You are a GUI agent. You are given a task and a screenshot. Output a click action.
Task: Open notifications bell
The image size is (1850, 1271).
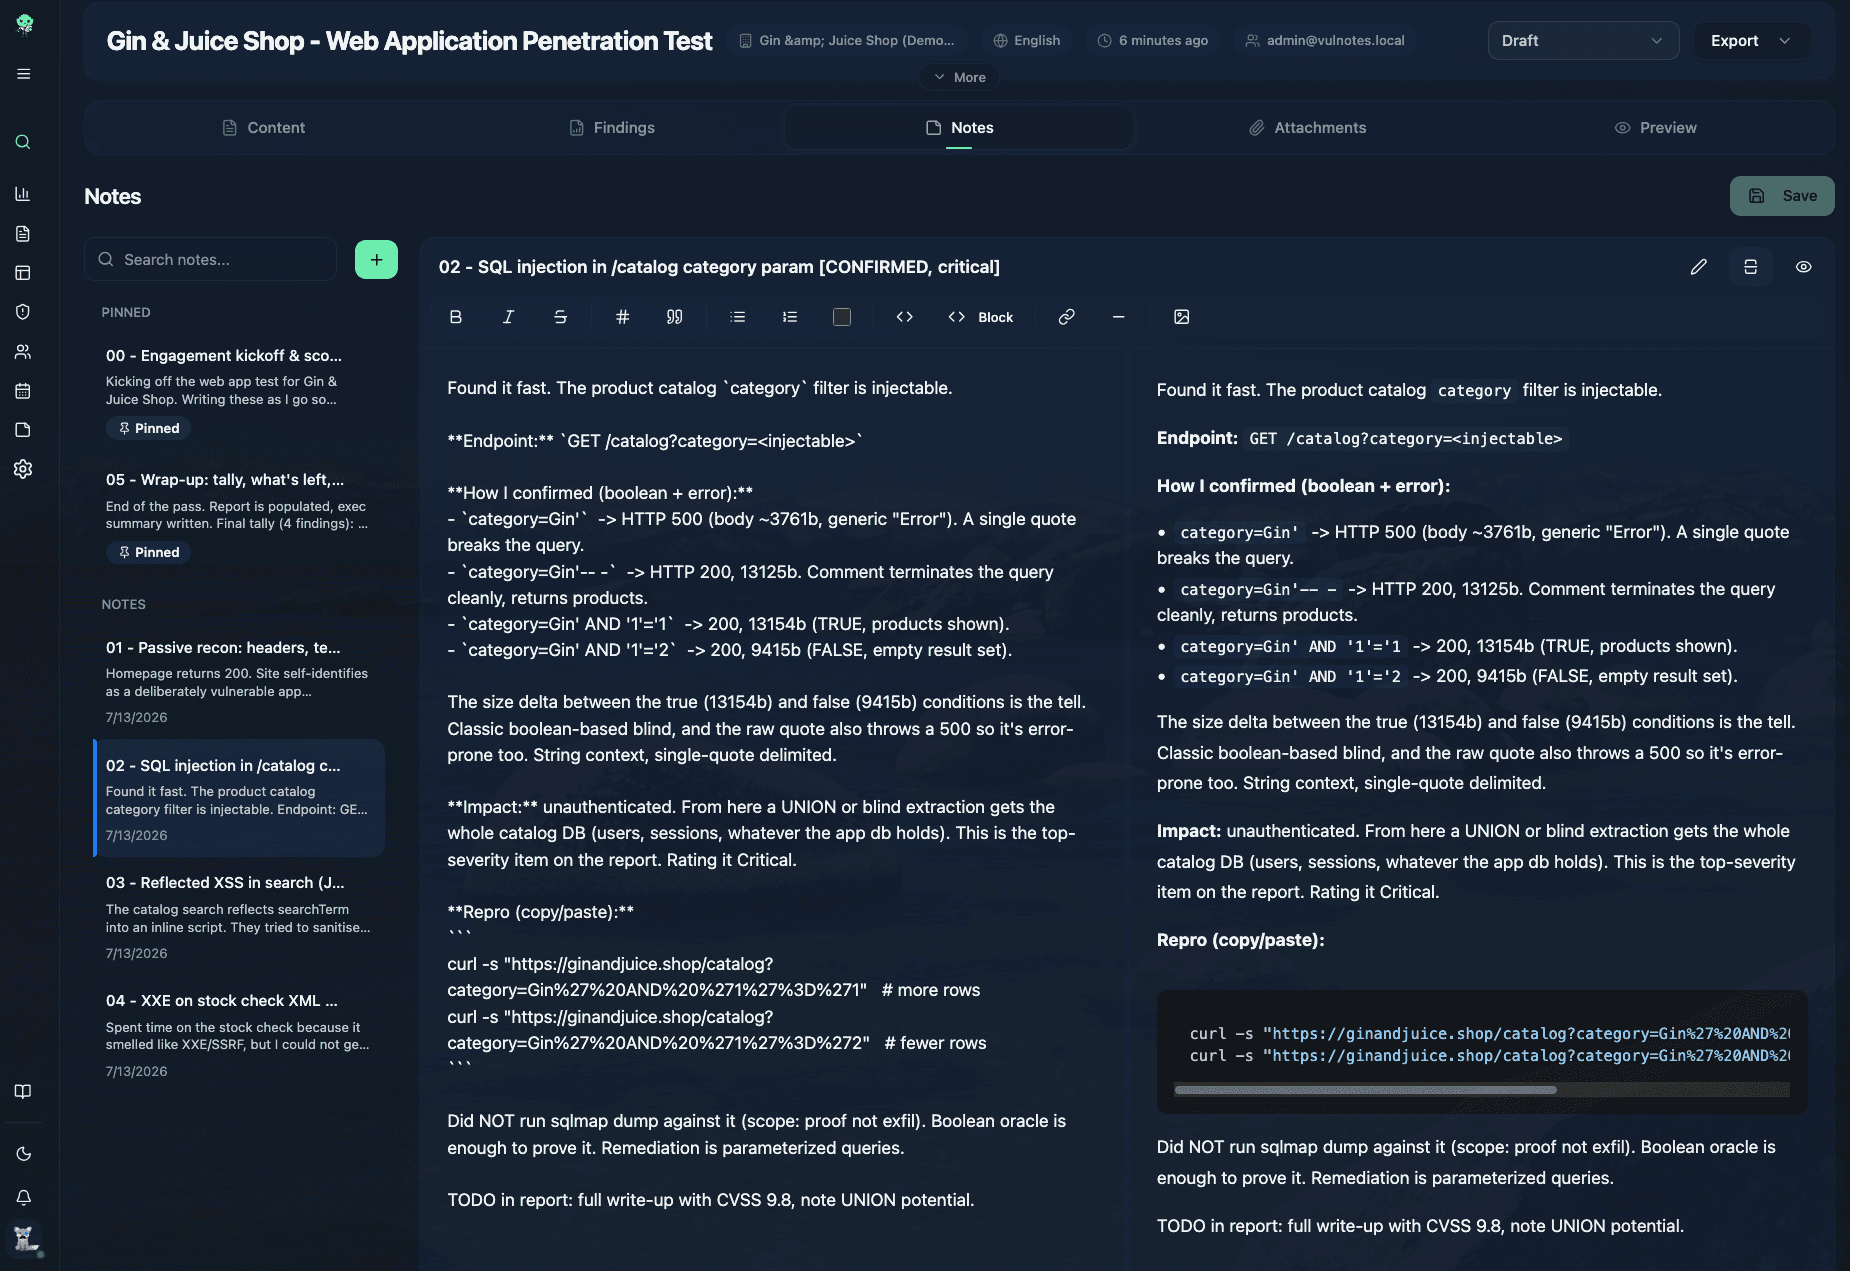(x=23, y=1198)
